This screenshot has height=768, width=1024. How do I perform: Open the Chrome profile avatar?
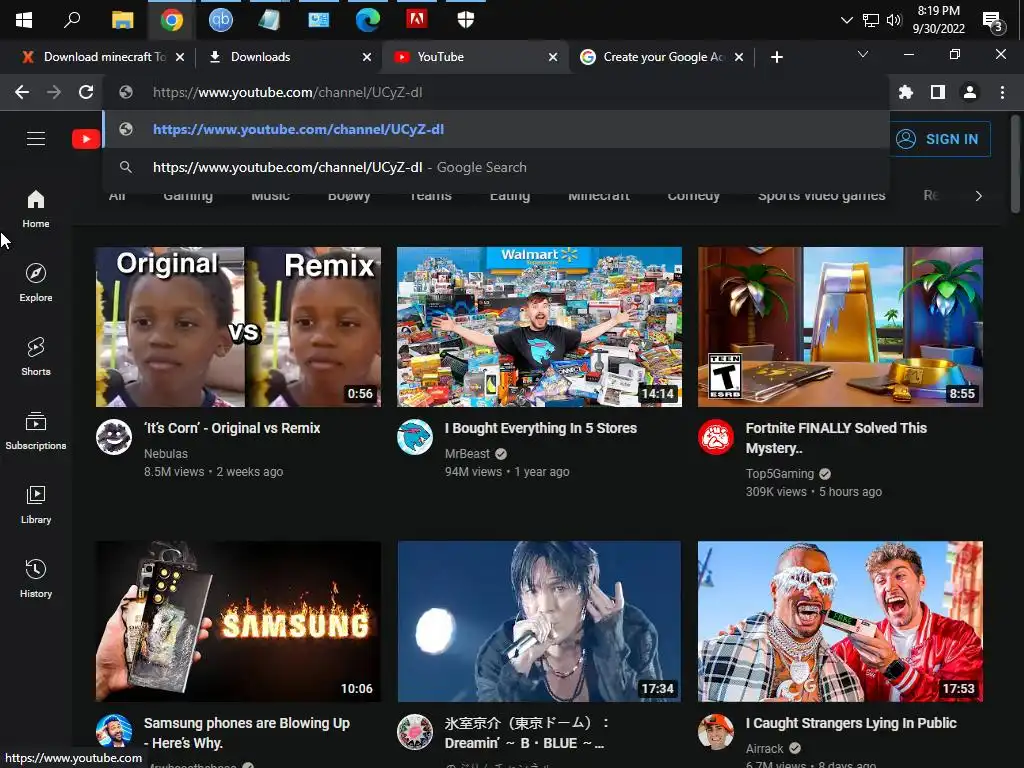coord(970,92)
